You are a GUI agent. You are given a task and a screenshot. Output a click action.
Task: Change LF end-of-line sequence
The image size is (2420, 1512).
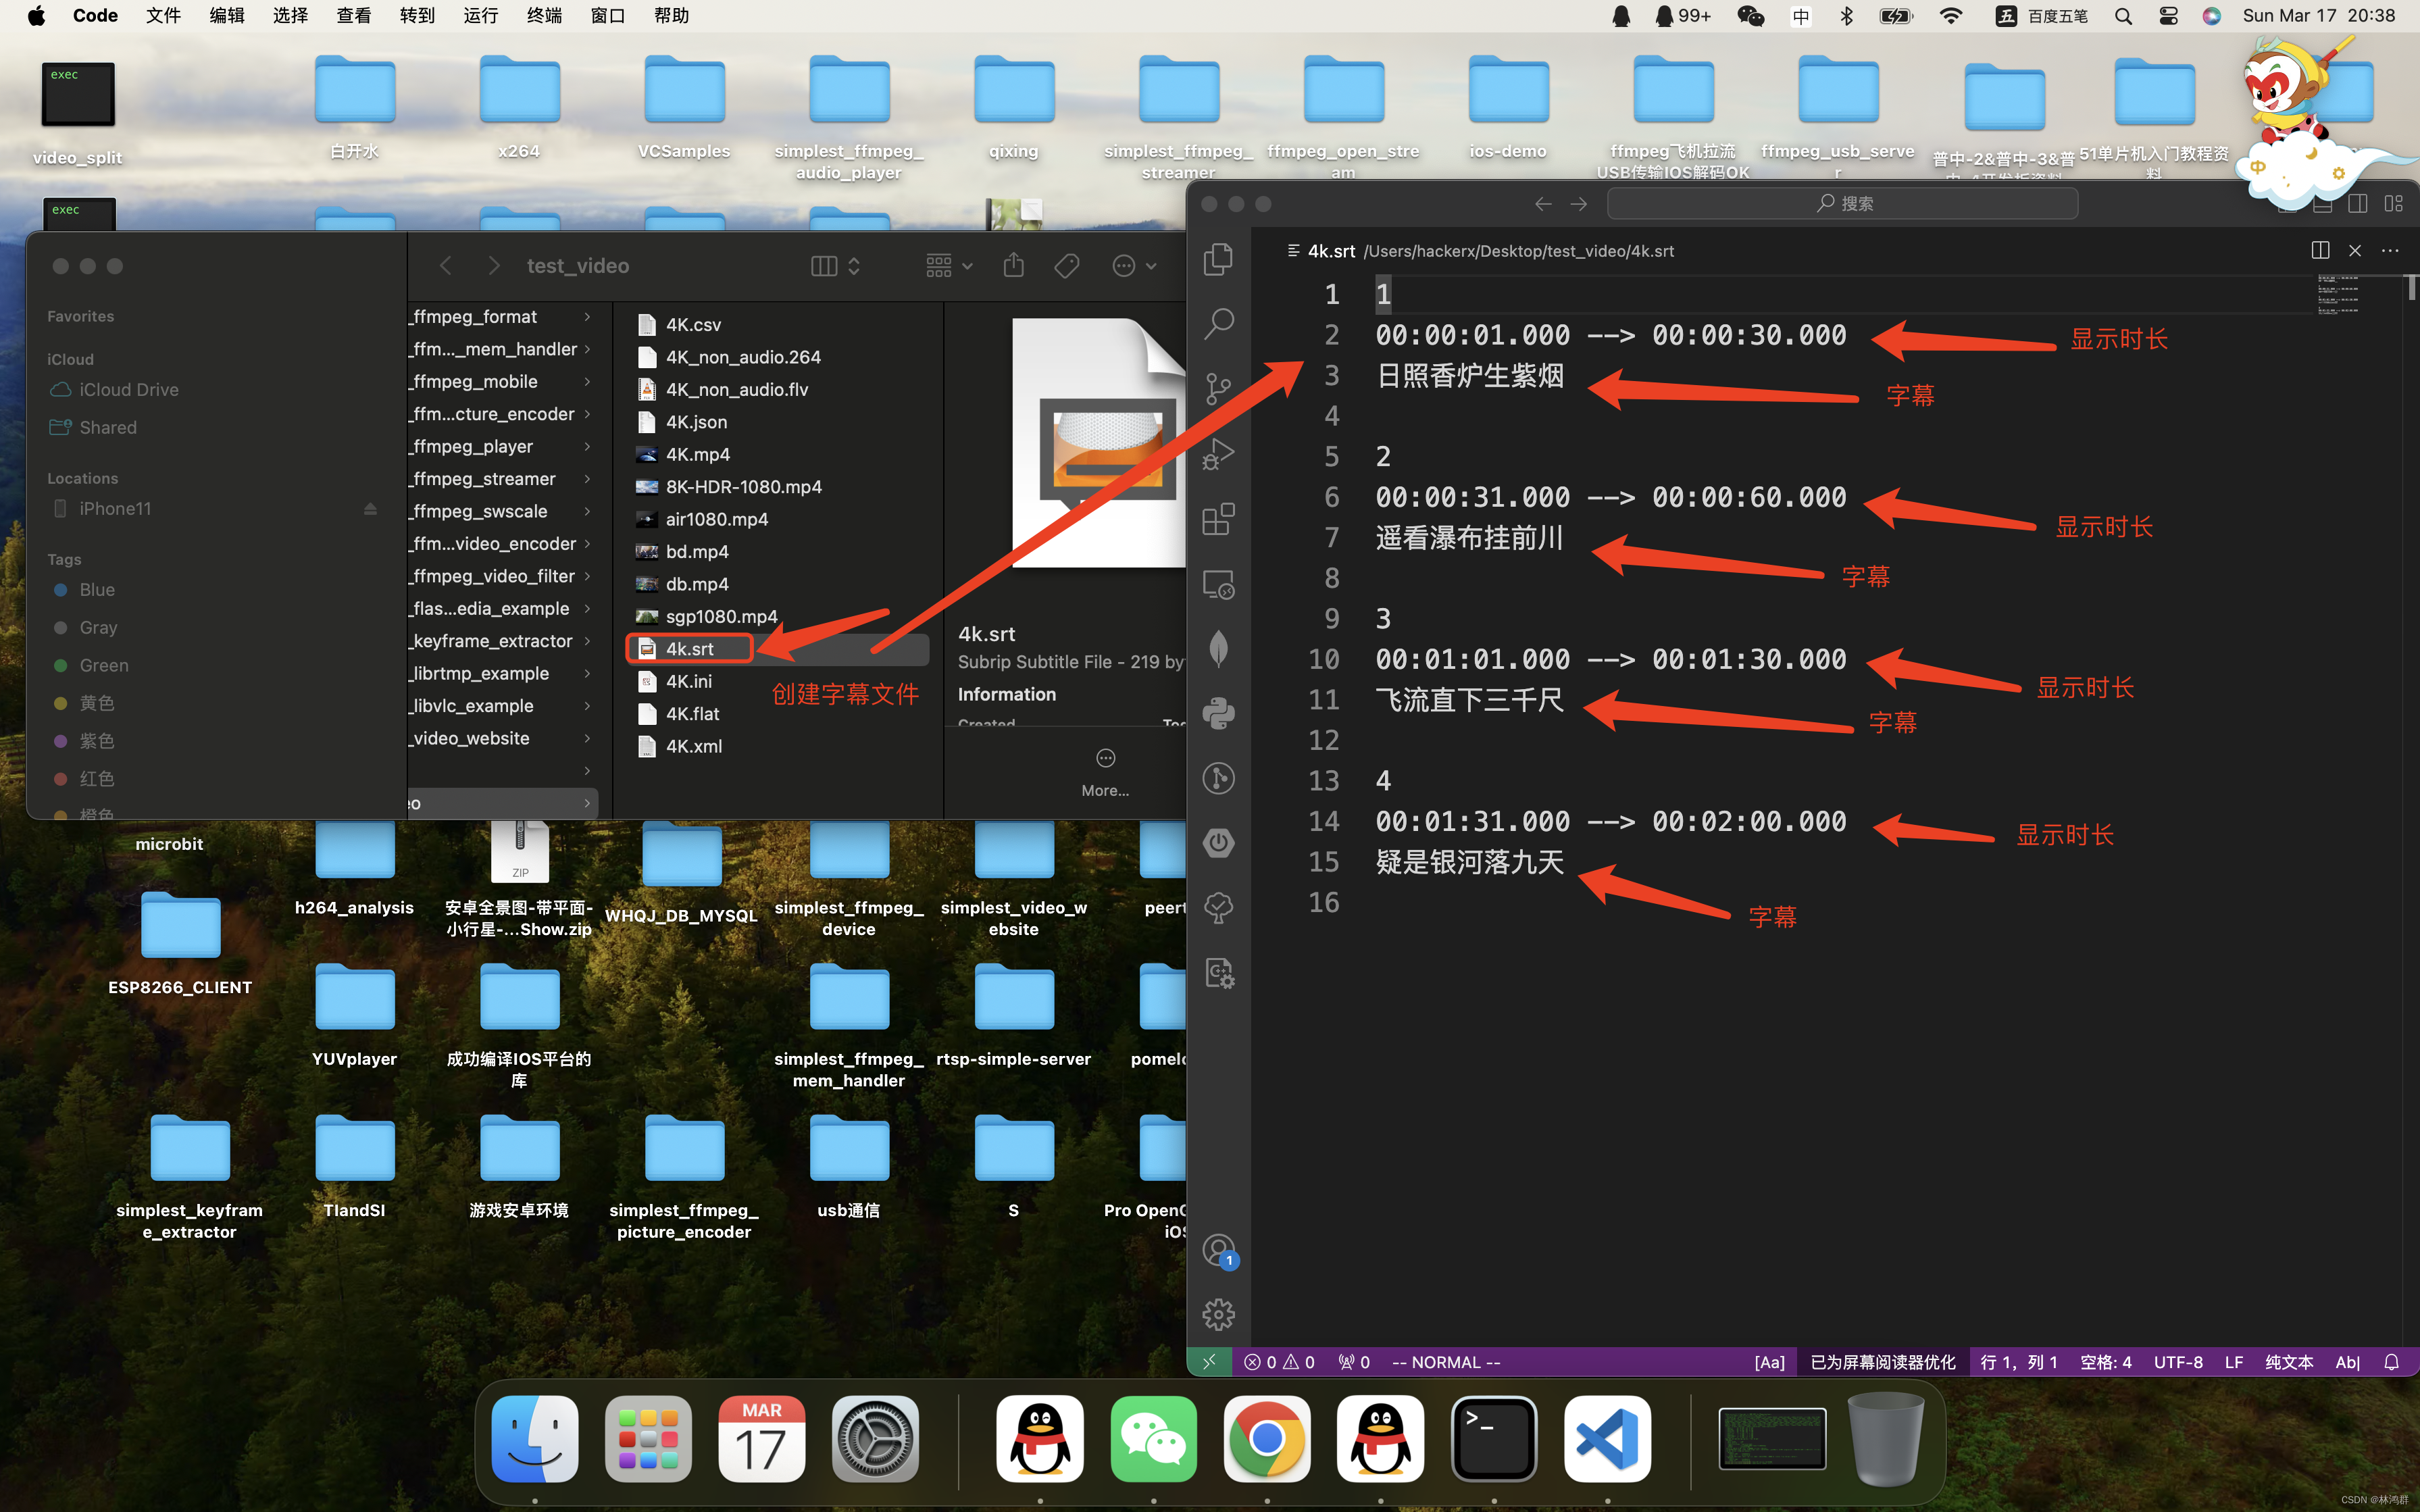[x=2234, y=1362]
